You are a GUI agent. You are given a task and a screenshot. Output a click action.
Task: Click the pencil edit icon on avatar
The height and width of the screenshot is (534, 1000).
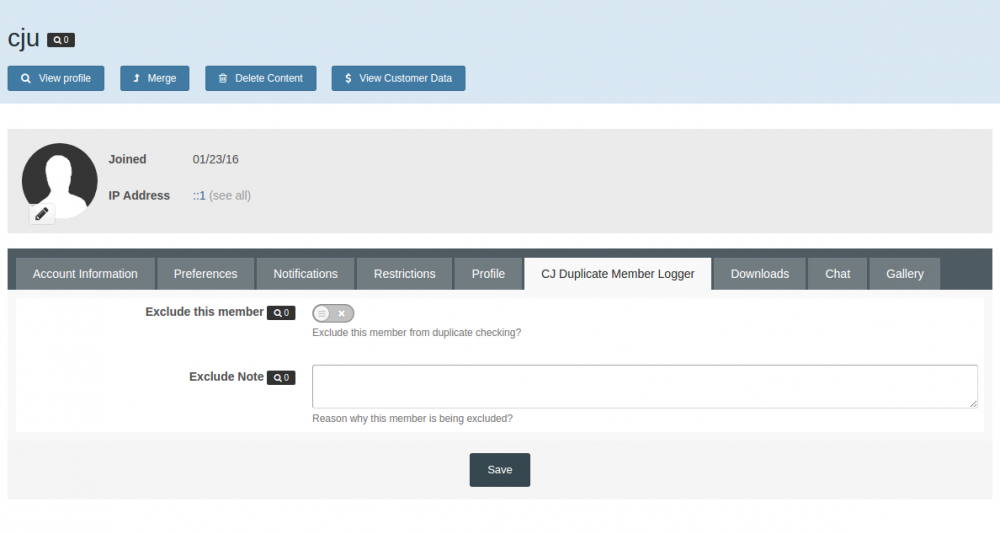[x=41, y=213]
